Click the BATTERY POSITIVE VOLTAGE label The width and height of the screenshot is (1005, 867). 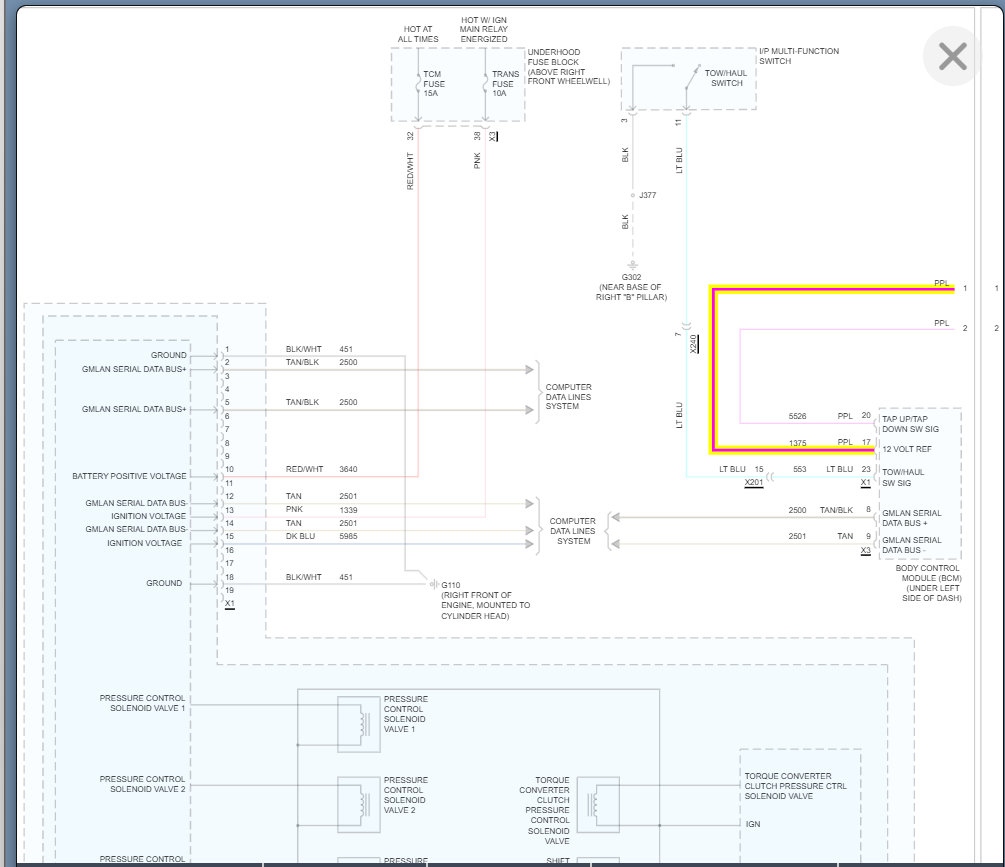pyautogui.click(x=129, y=476)
